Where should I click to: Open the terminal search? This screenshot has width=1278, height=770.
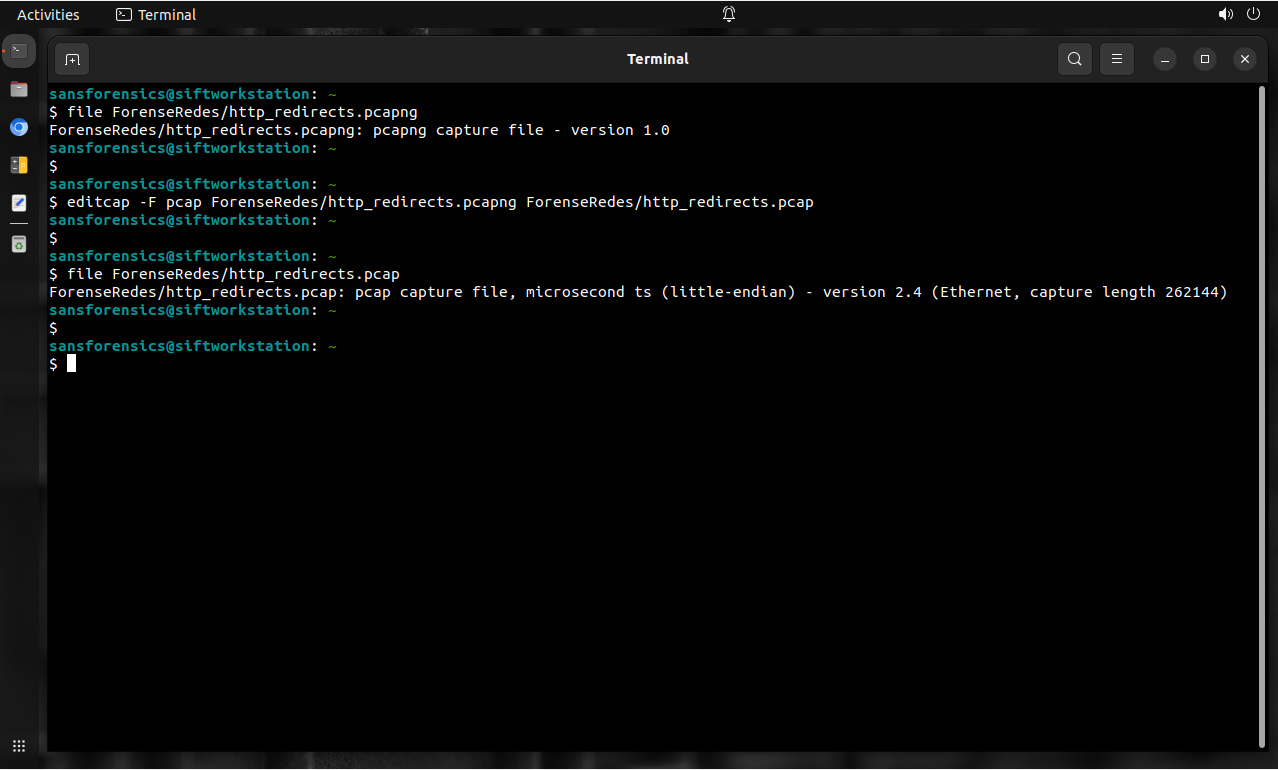pyautogui.click(x=1074, y=58)
